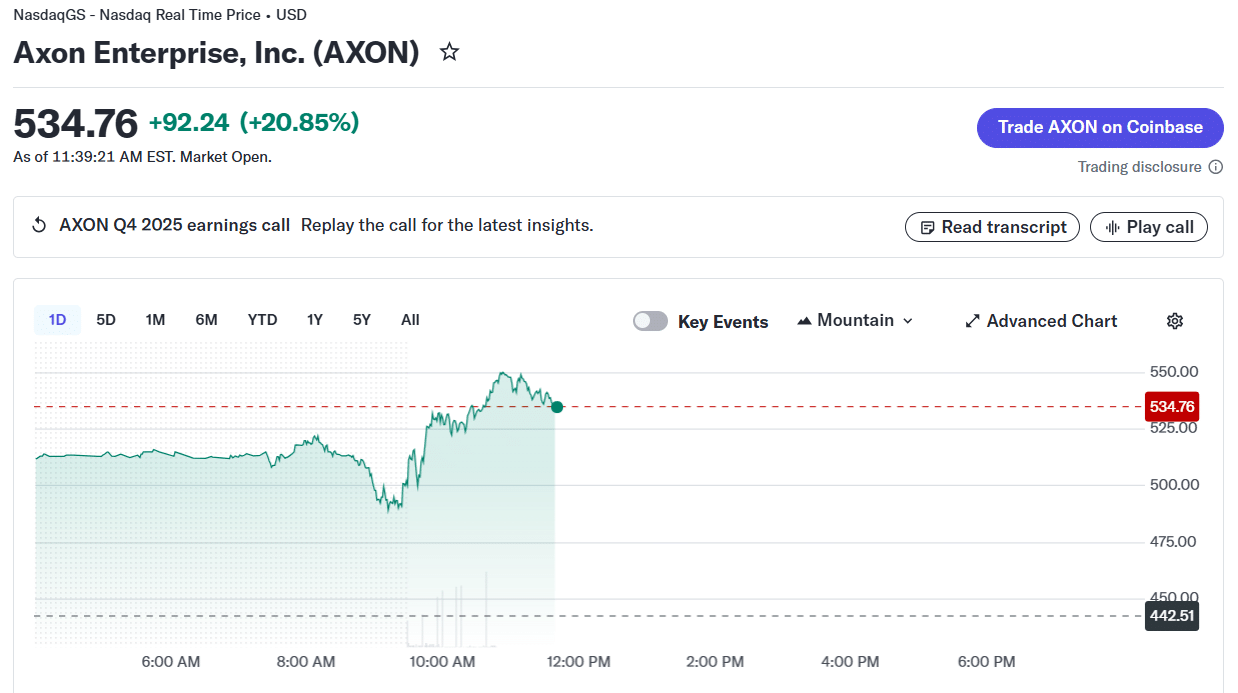Toggle the Key Events switch

(650, 321)
